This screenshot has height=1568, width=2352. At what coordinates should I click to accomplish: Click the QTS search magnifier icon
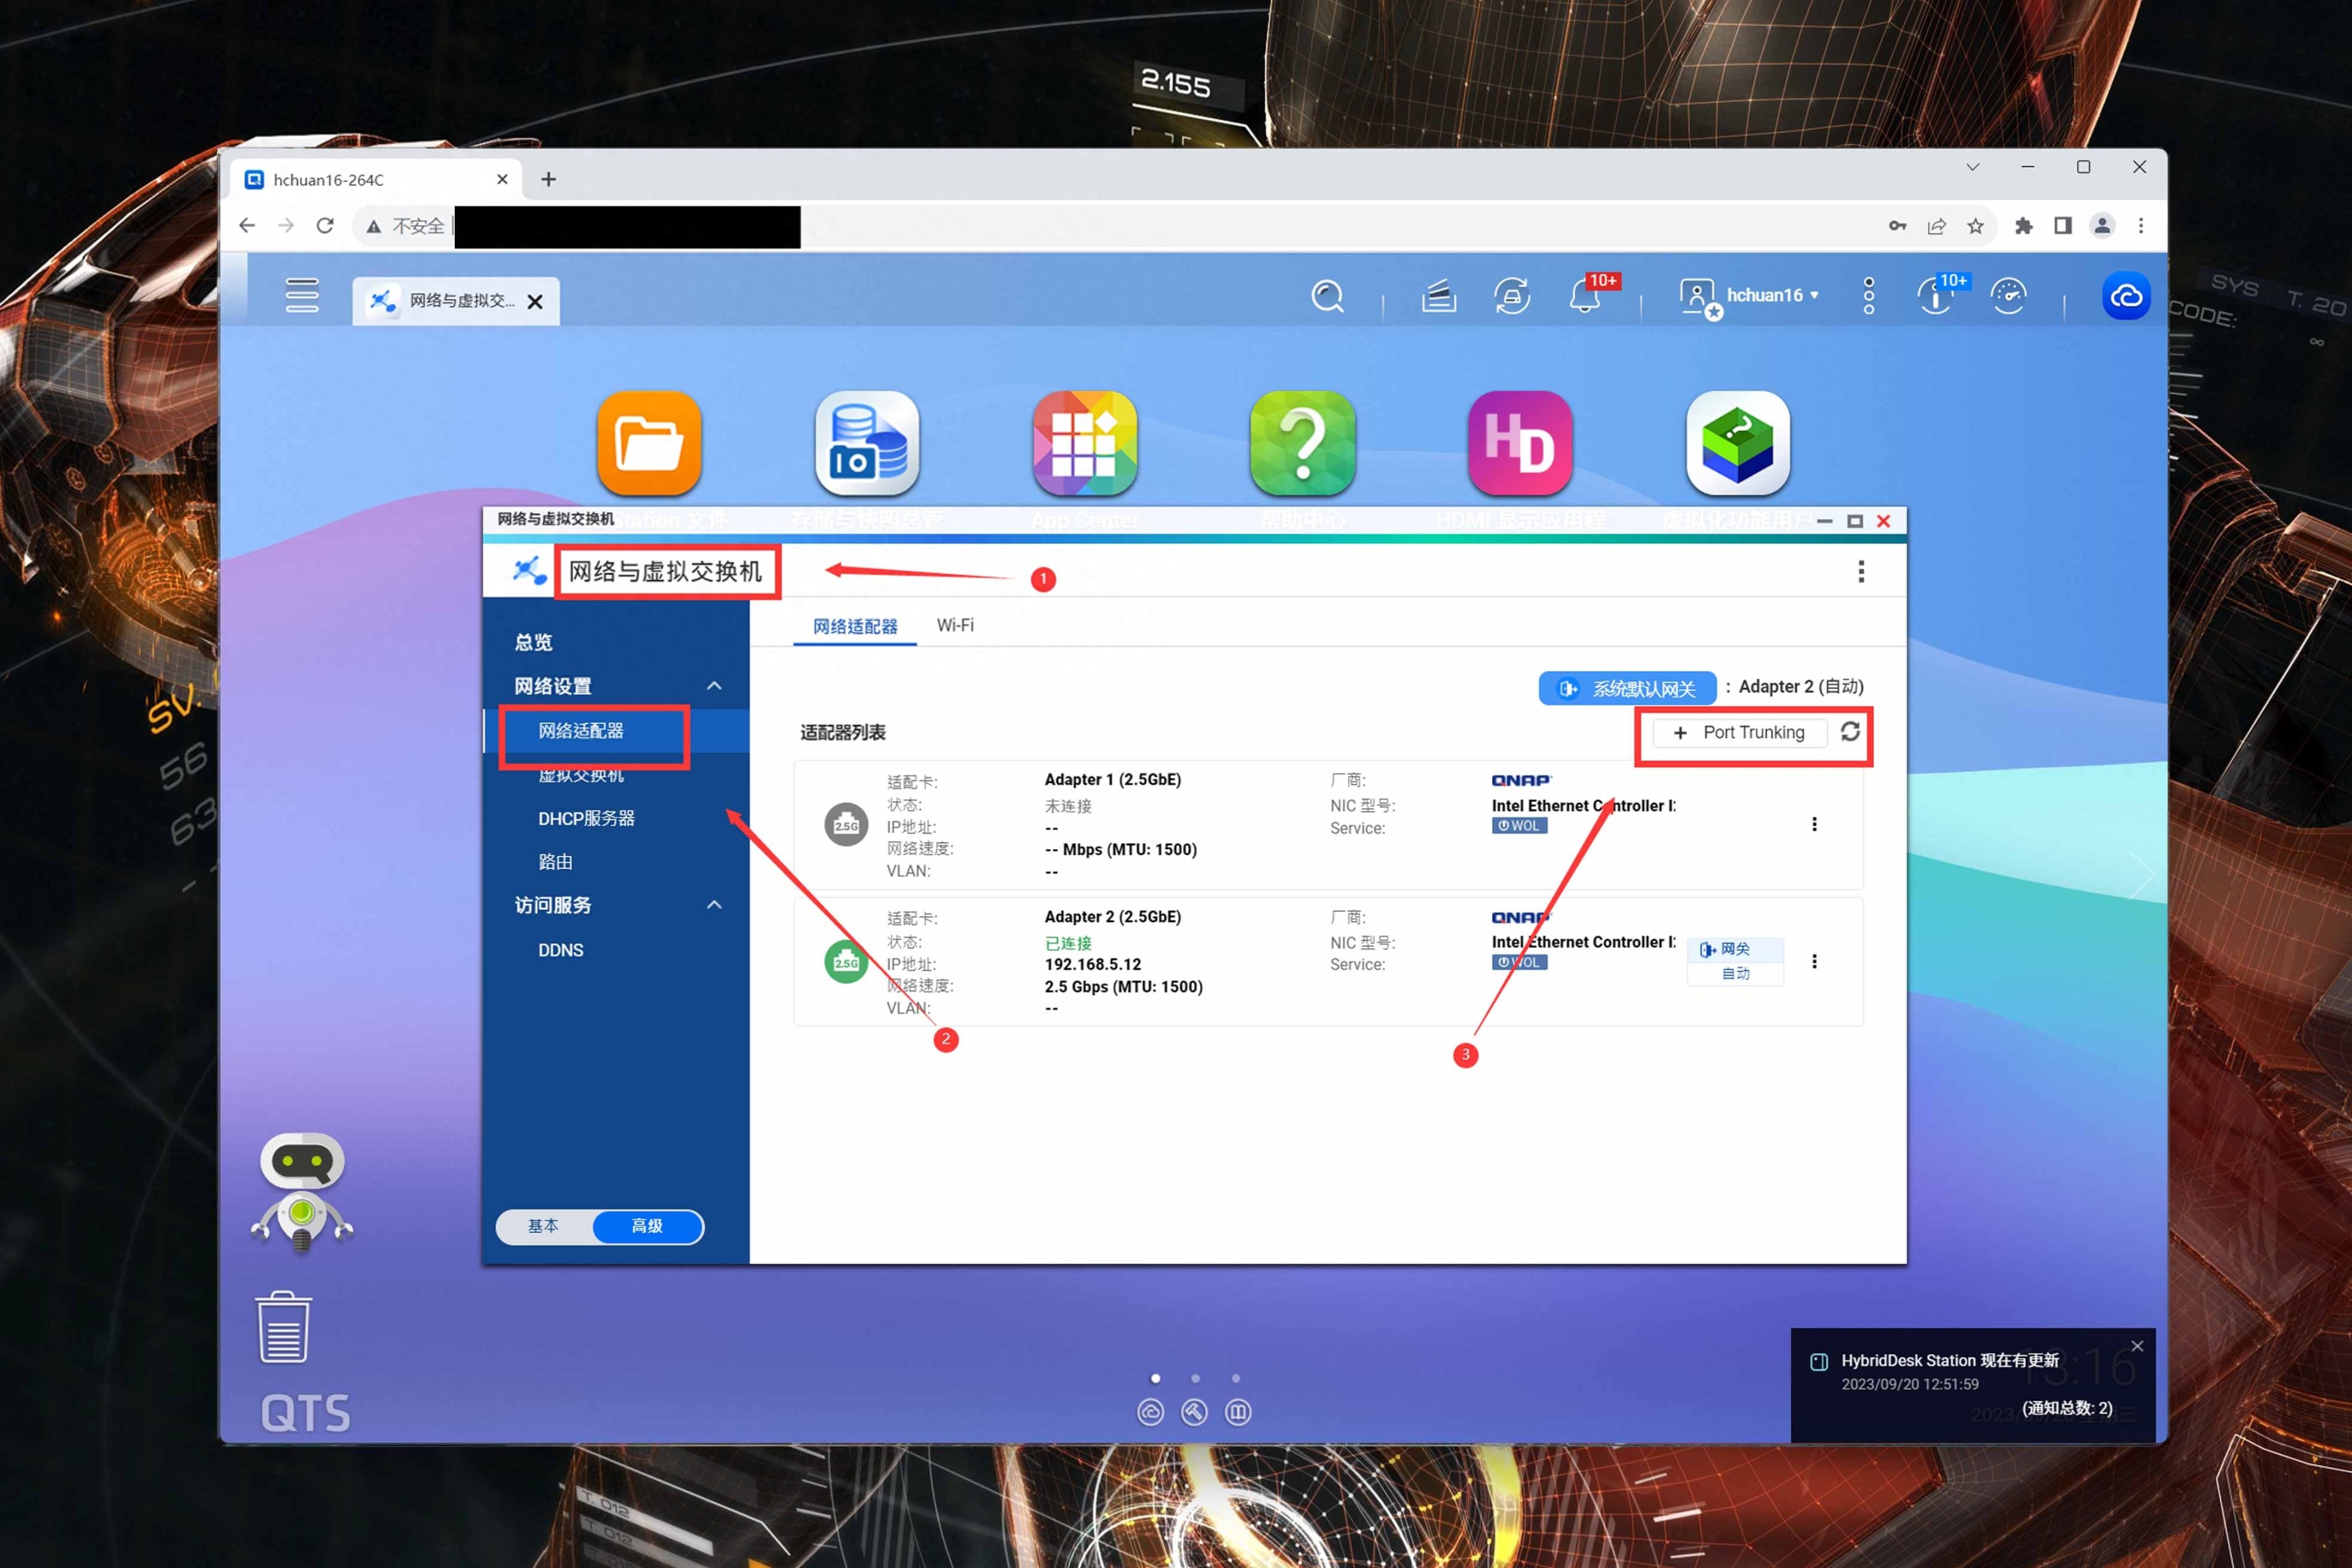click(1327, 296)
